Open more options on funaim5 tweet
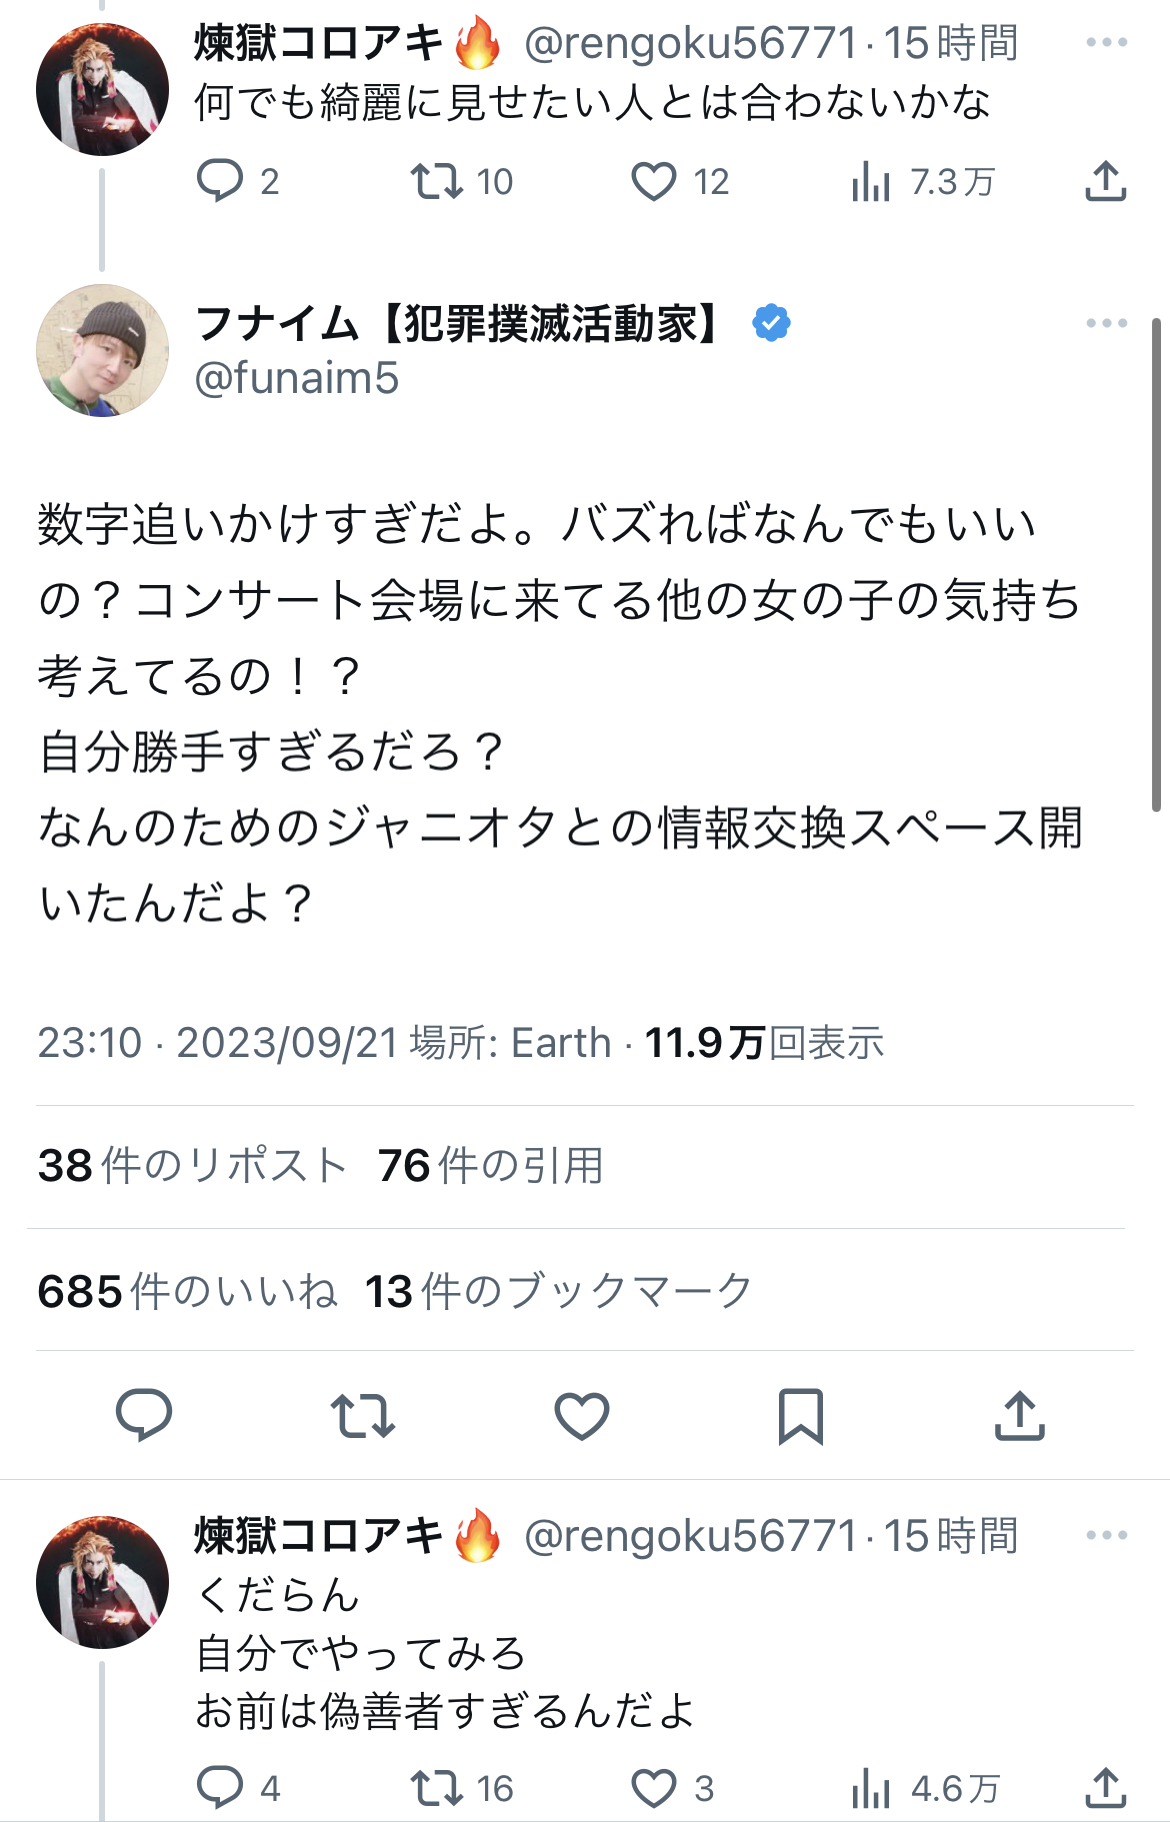 pyautogui.click(x=1106, y=323)
